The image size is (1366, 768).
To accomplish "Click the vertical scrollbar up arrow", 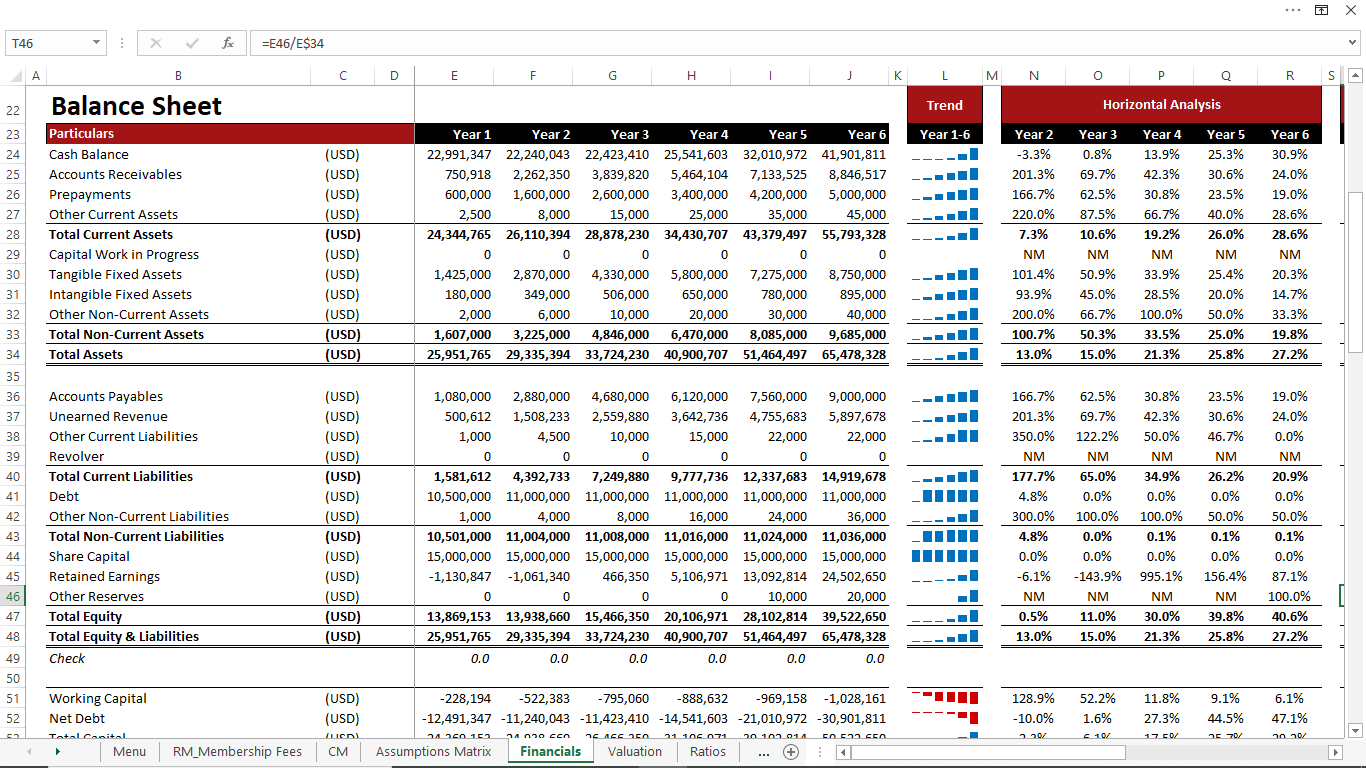I will pos(1356,75).
